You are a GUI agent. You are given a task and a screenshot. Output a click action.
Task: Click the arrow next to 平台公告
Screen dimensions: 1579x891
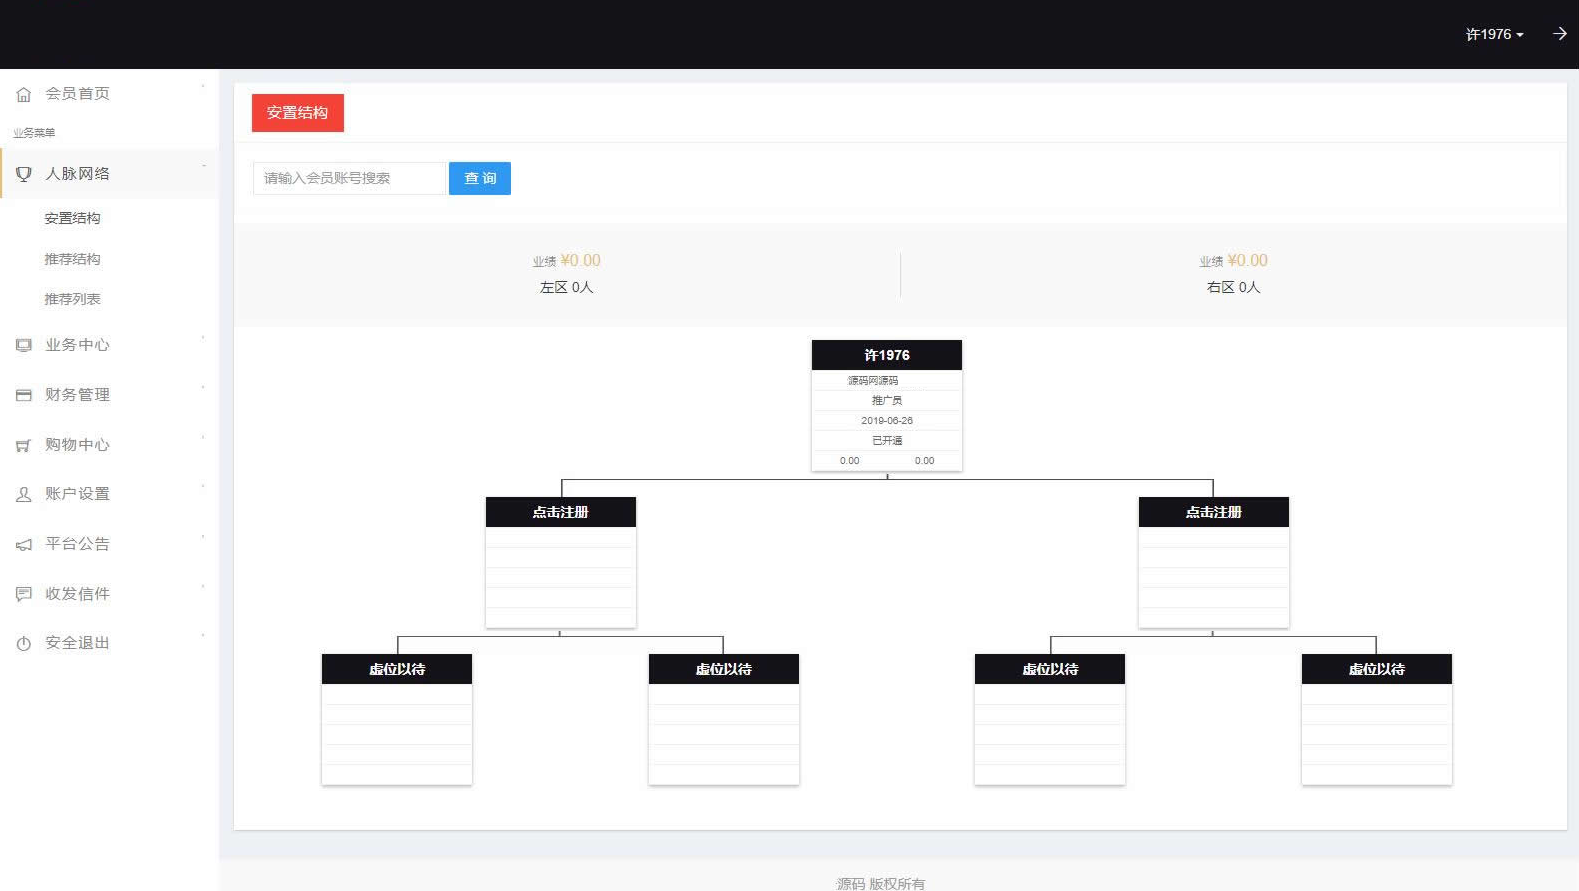point(203,536)
